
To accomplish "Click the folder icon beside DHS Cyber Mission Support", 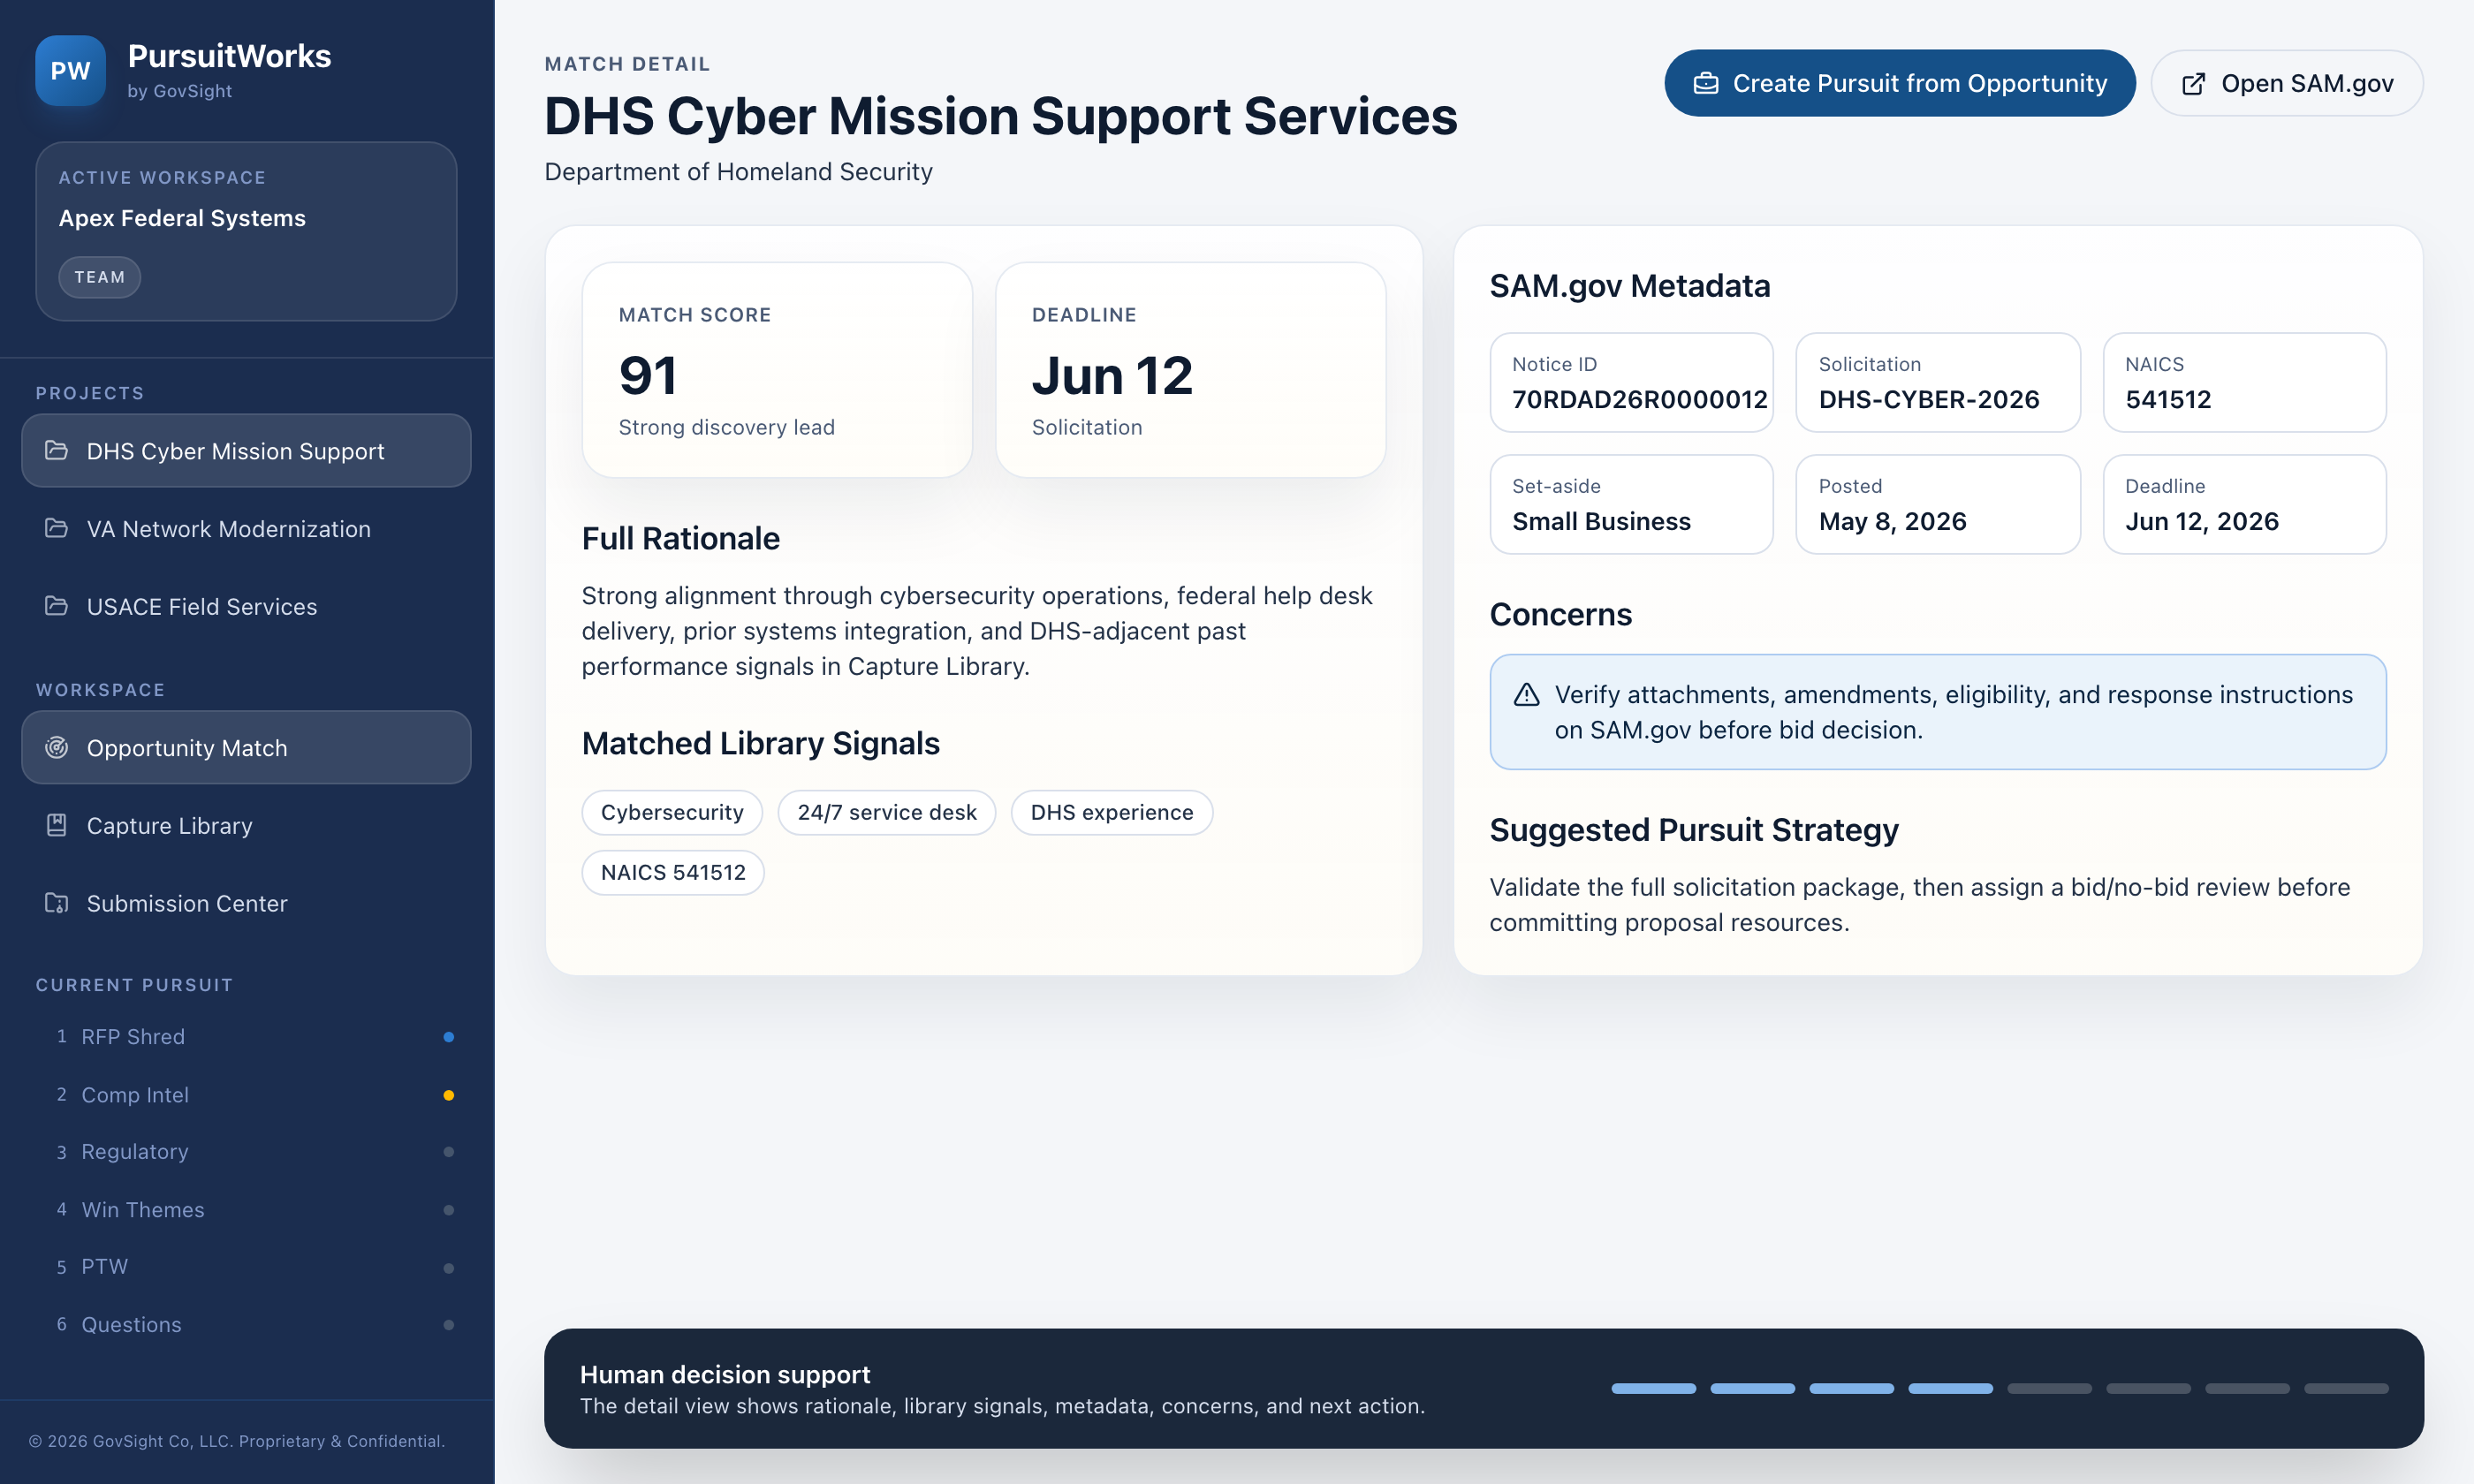I will [57, 451].
